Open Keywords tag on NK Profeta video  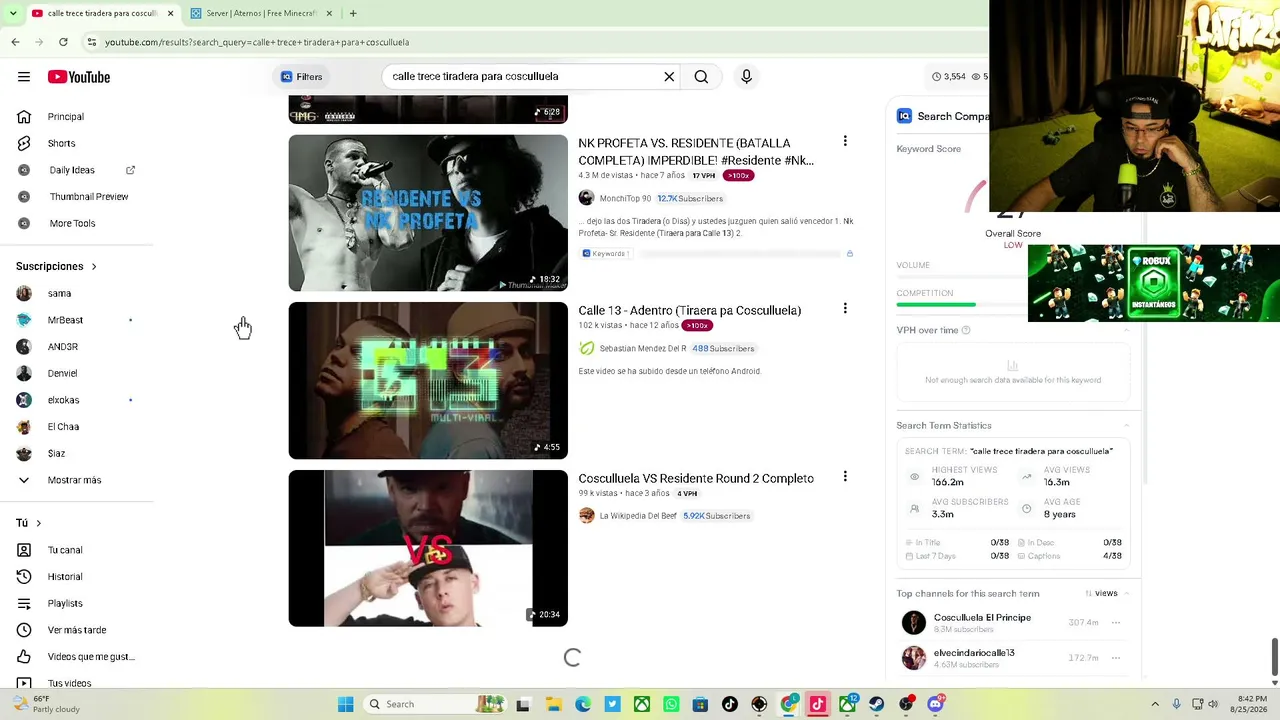[606, 254]
